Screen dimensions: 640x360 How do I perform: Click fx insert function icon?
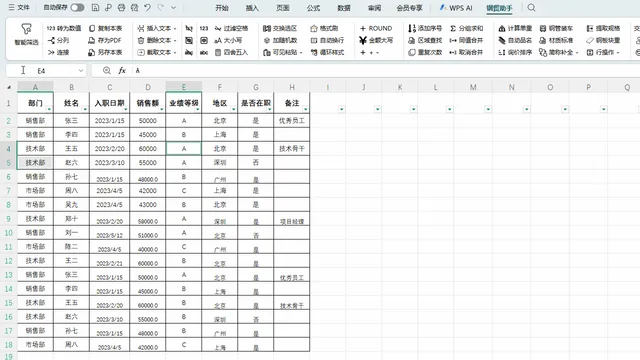click(x=122, y=71)
